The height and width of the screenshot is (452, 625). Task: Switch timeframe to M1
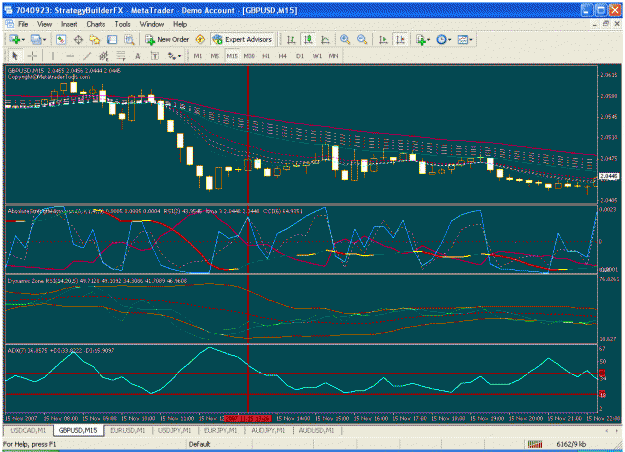[198, 56]
